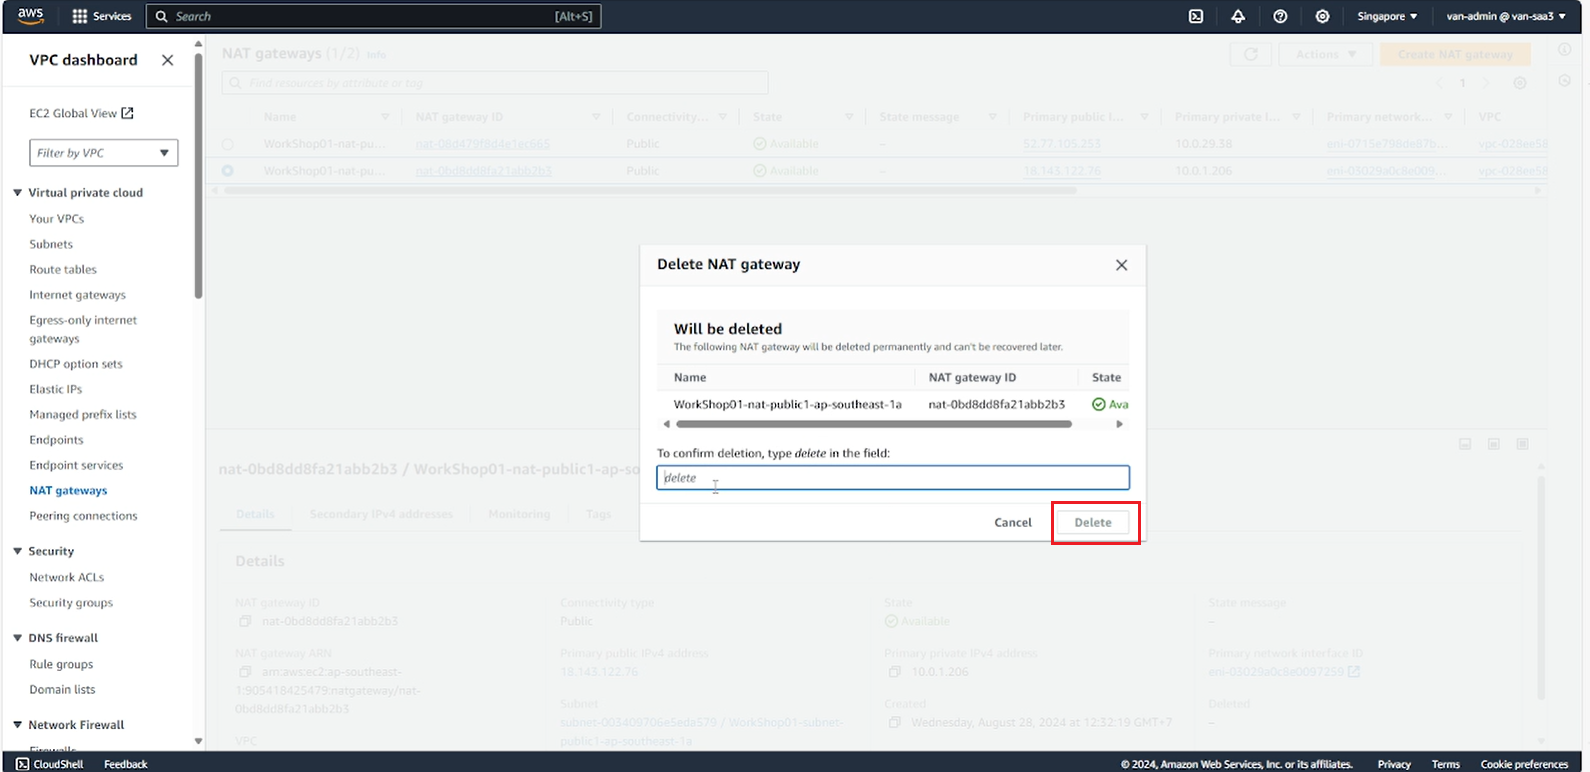Open the primary network interface external link icon
Screen dimensions: 1590x772
click(1354, 672)
